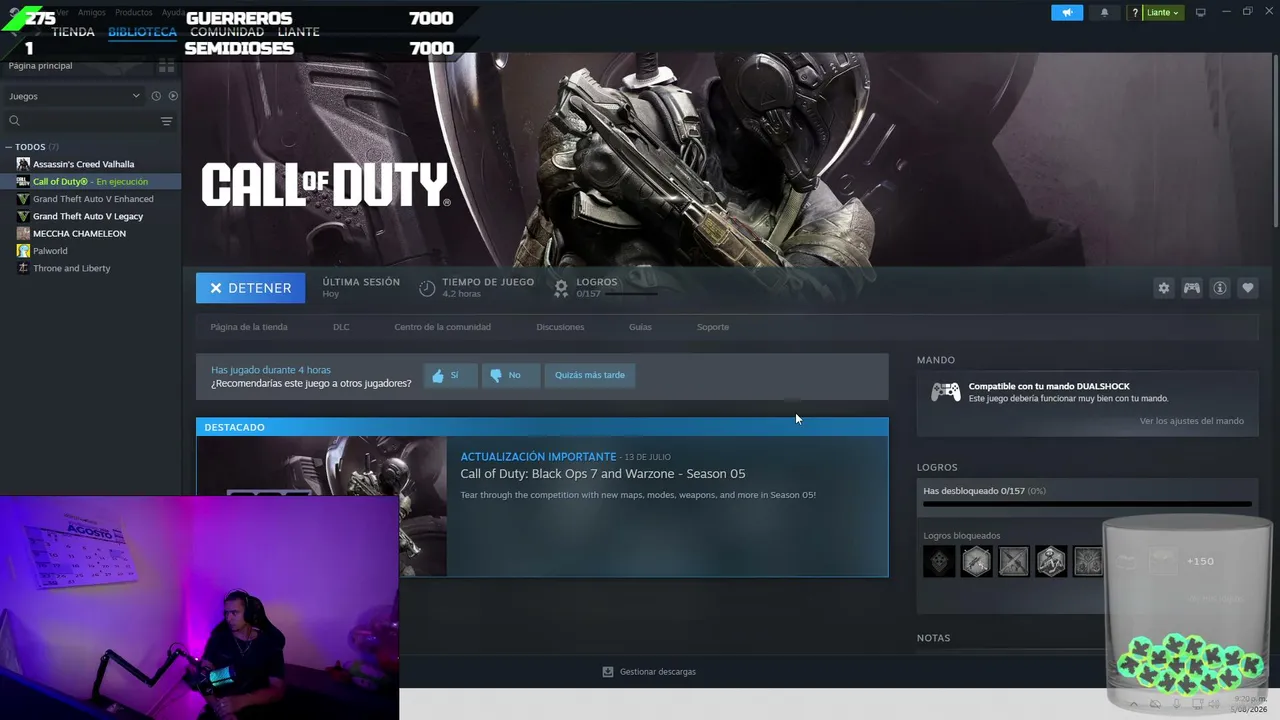Open the second locked achievement icon
This screenshot has width=1280, height=720.
pyautogui.click(x=977, y=561)
